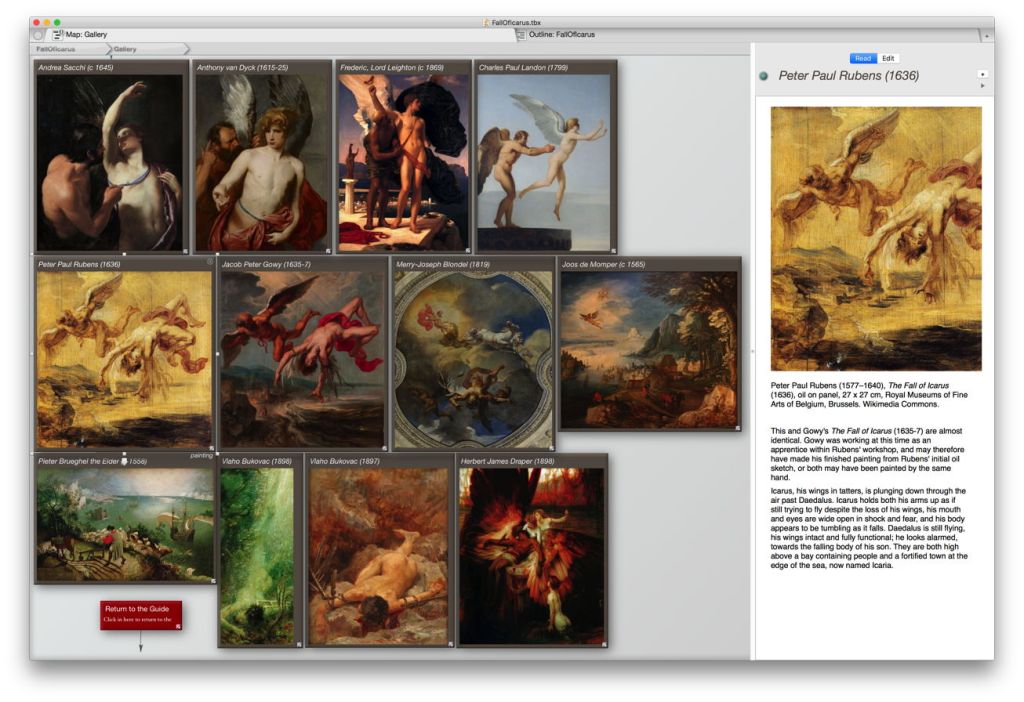Click the green badge dot beside note title
The width and height of the screenshot is (1024, 702).
click(764, 76)
